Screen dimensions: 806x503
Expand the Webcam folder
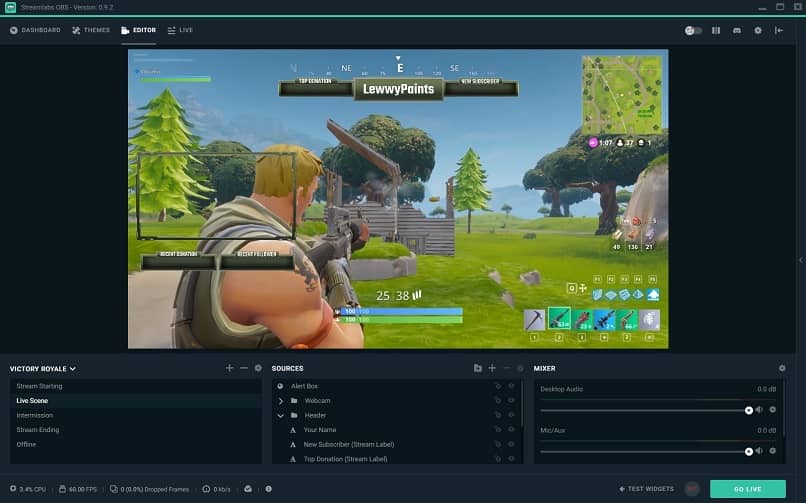click(x=281, y=401)
